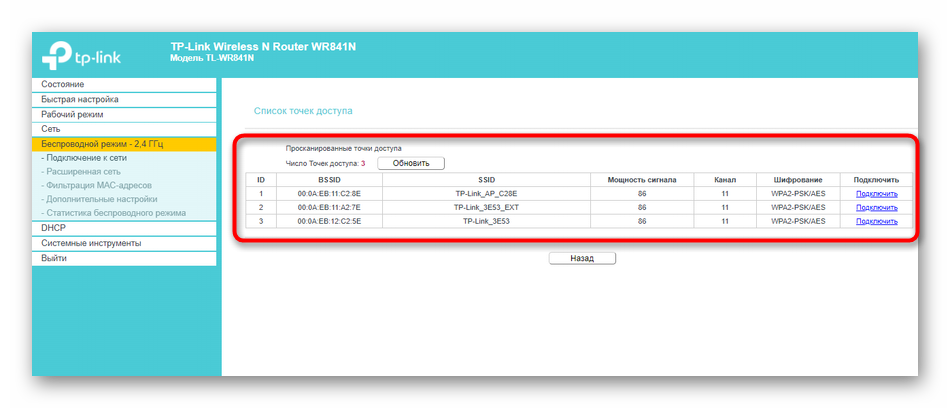950x408 pixels.
Task: Click Подключить for the TP-Link_3E53 row
Action: pyautogui.click(x=877, y=221)
